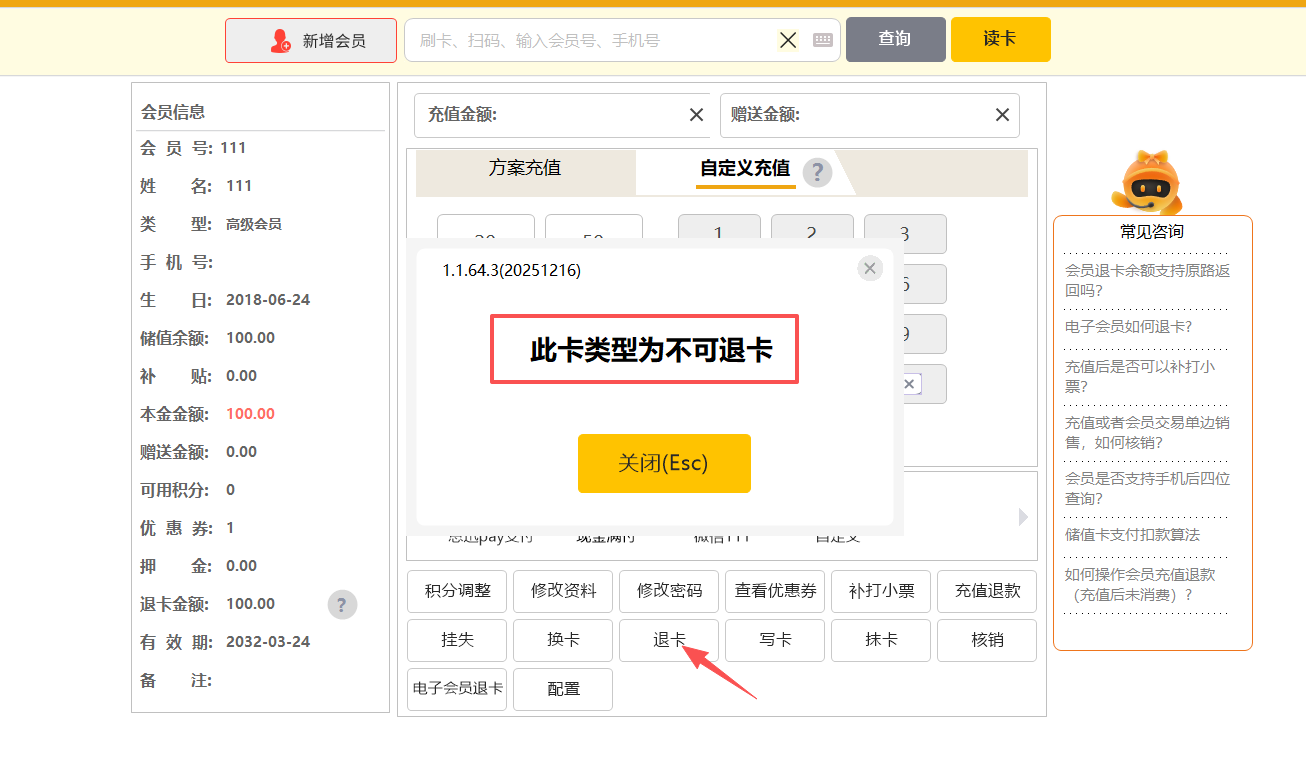Viewport: 1306px width, 757px height.
Task: Focus the member number search input field
Action: click(590, 41)
